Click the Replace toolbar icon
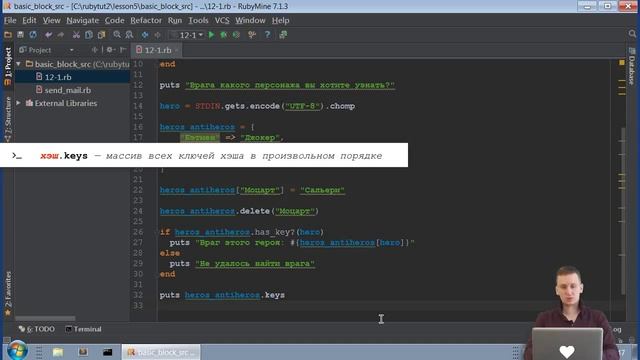640x360 pixels. [129, 35]
